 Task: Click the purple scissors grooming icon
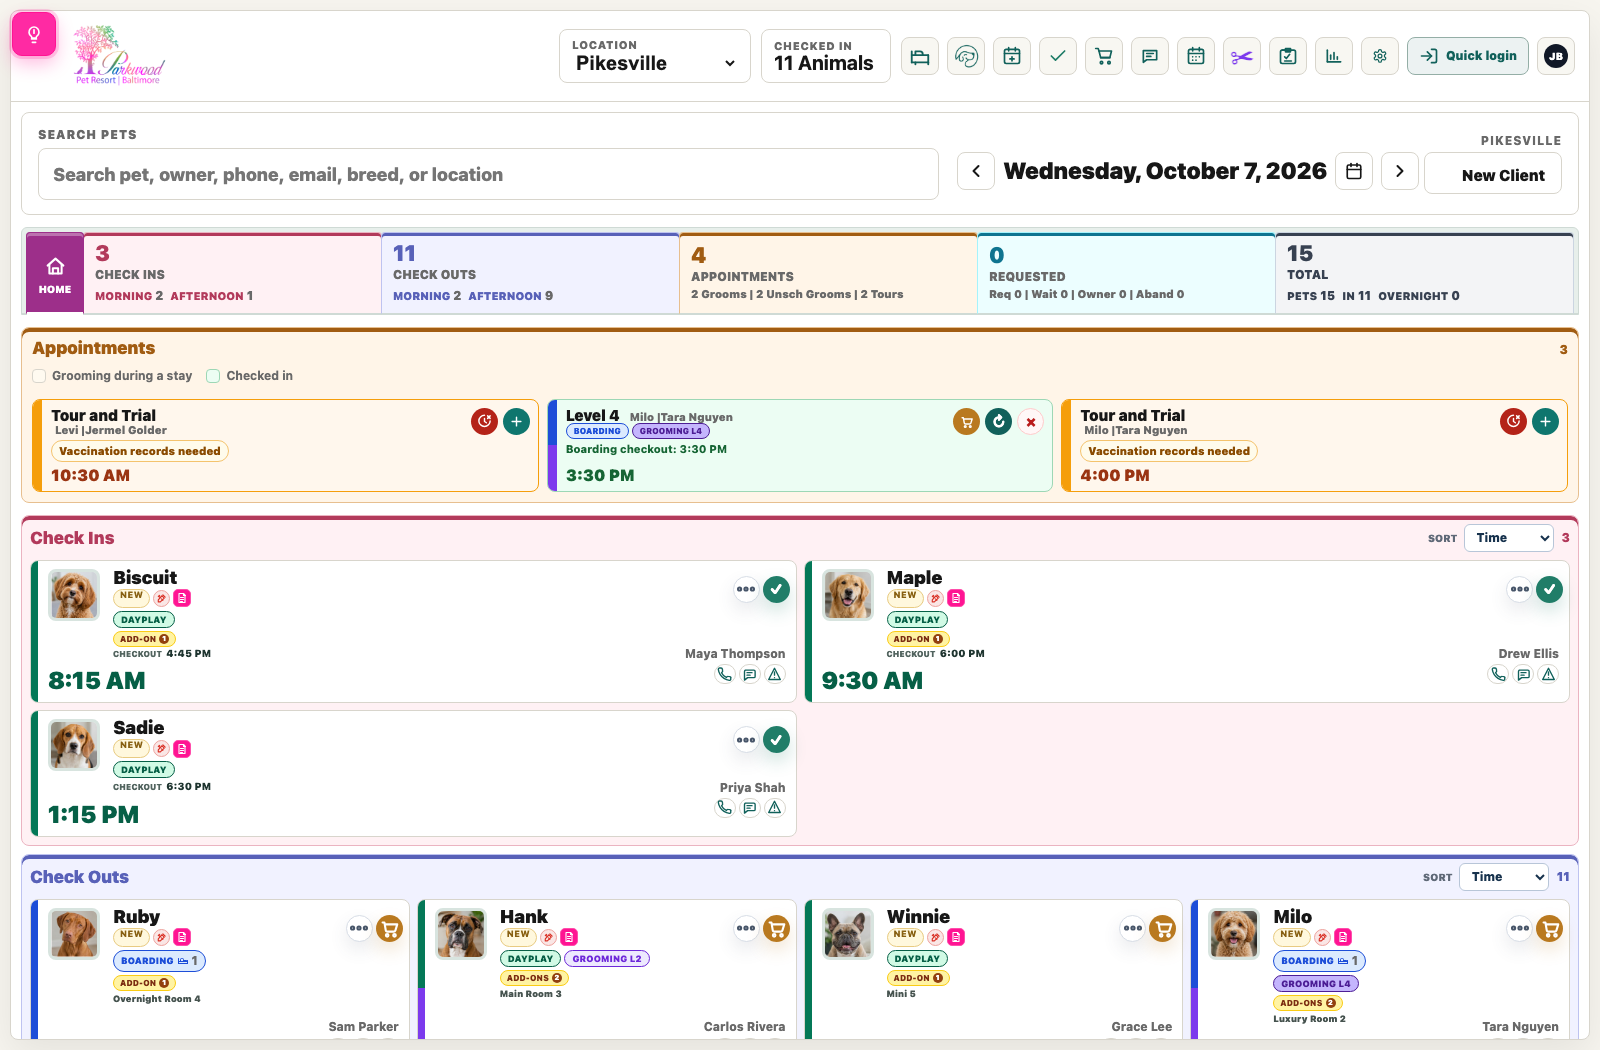1242,56
